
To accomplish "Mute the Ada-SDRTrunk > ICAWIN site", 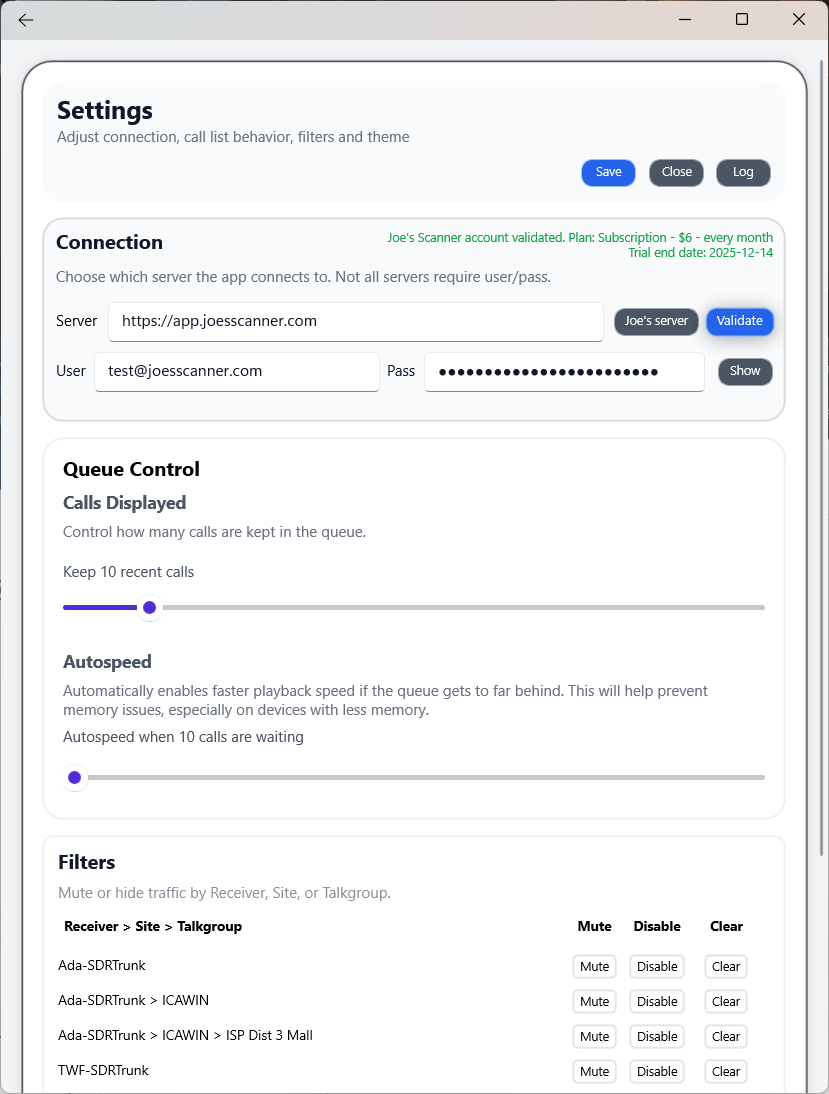I will pyautogui.click(x=594, y=1002).
